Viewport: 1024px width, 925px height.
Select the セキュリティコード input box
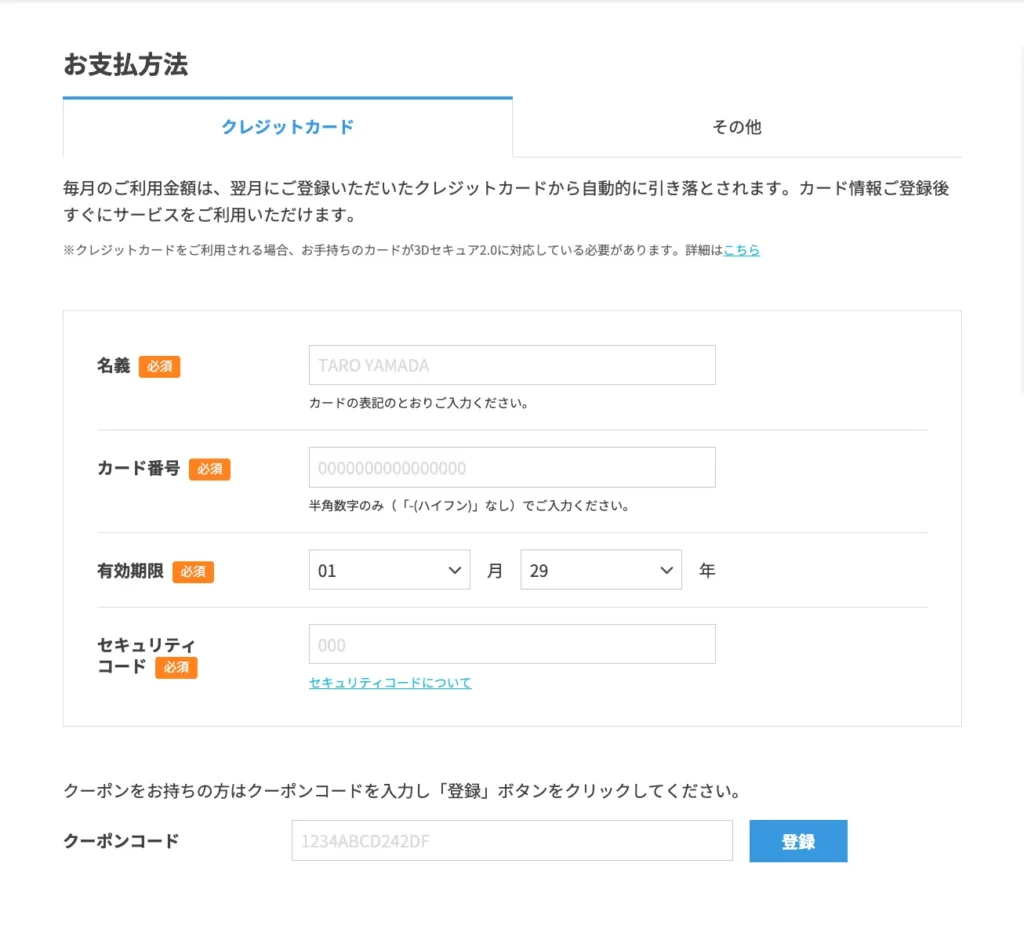(x=511, y=645)
